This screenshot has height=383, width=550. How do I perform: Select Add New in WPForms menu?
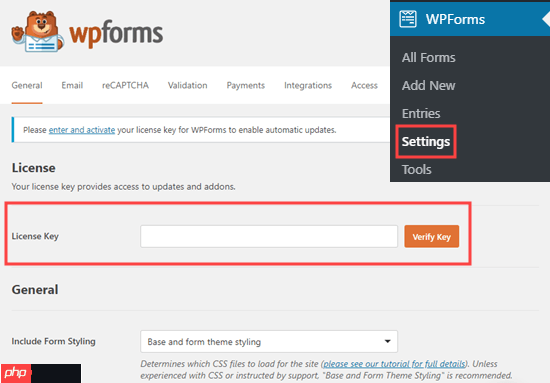[428, 86]
